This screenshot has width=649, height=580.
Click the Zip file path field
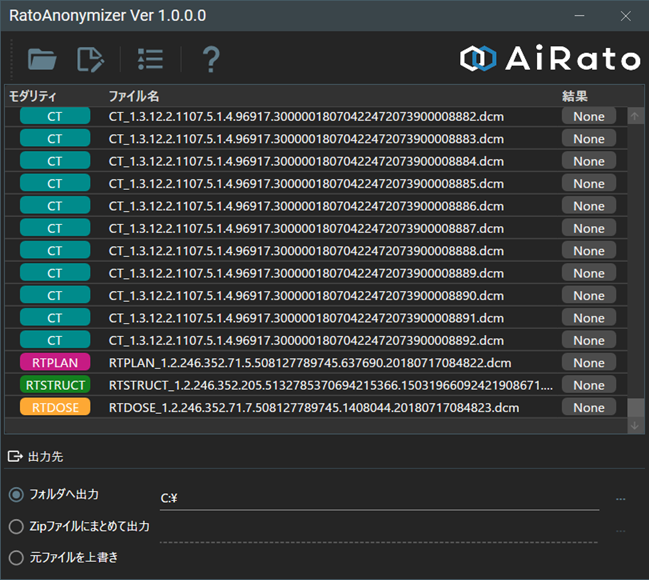(x=379, y=531)
